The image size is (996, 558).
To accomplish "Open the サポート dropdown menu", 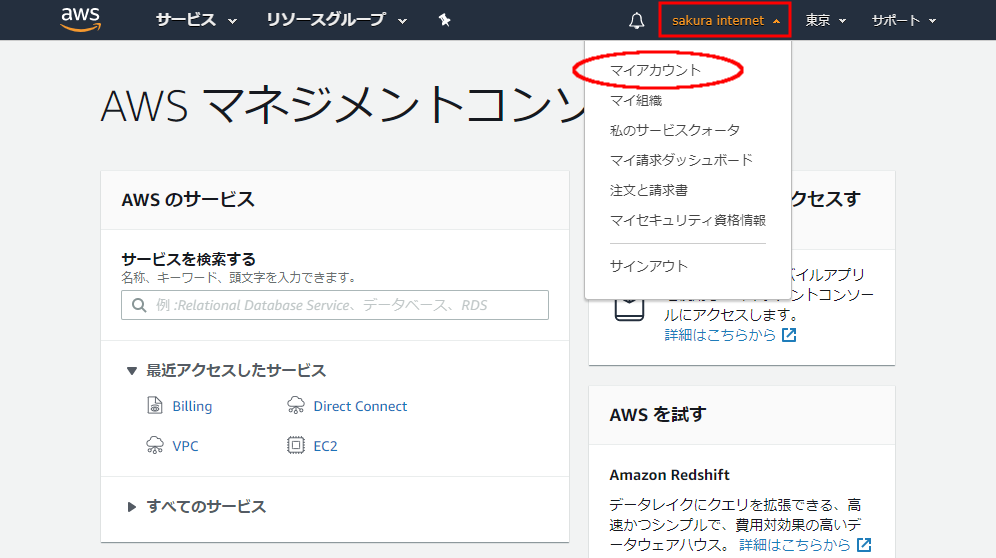I will [903, 20].
